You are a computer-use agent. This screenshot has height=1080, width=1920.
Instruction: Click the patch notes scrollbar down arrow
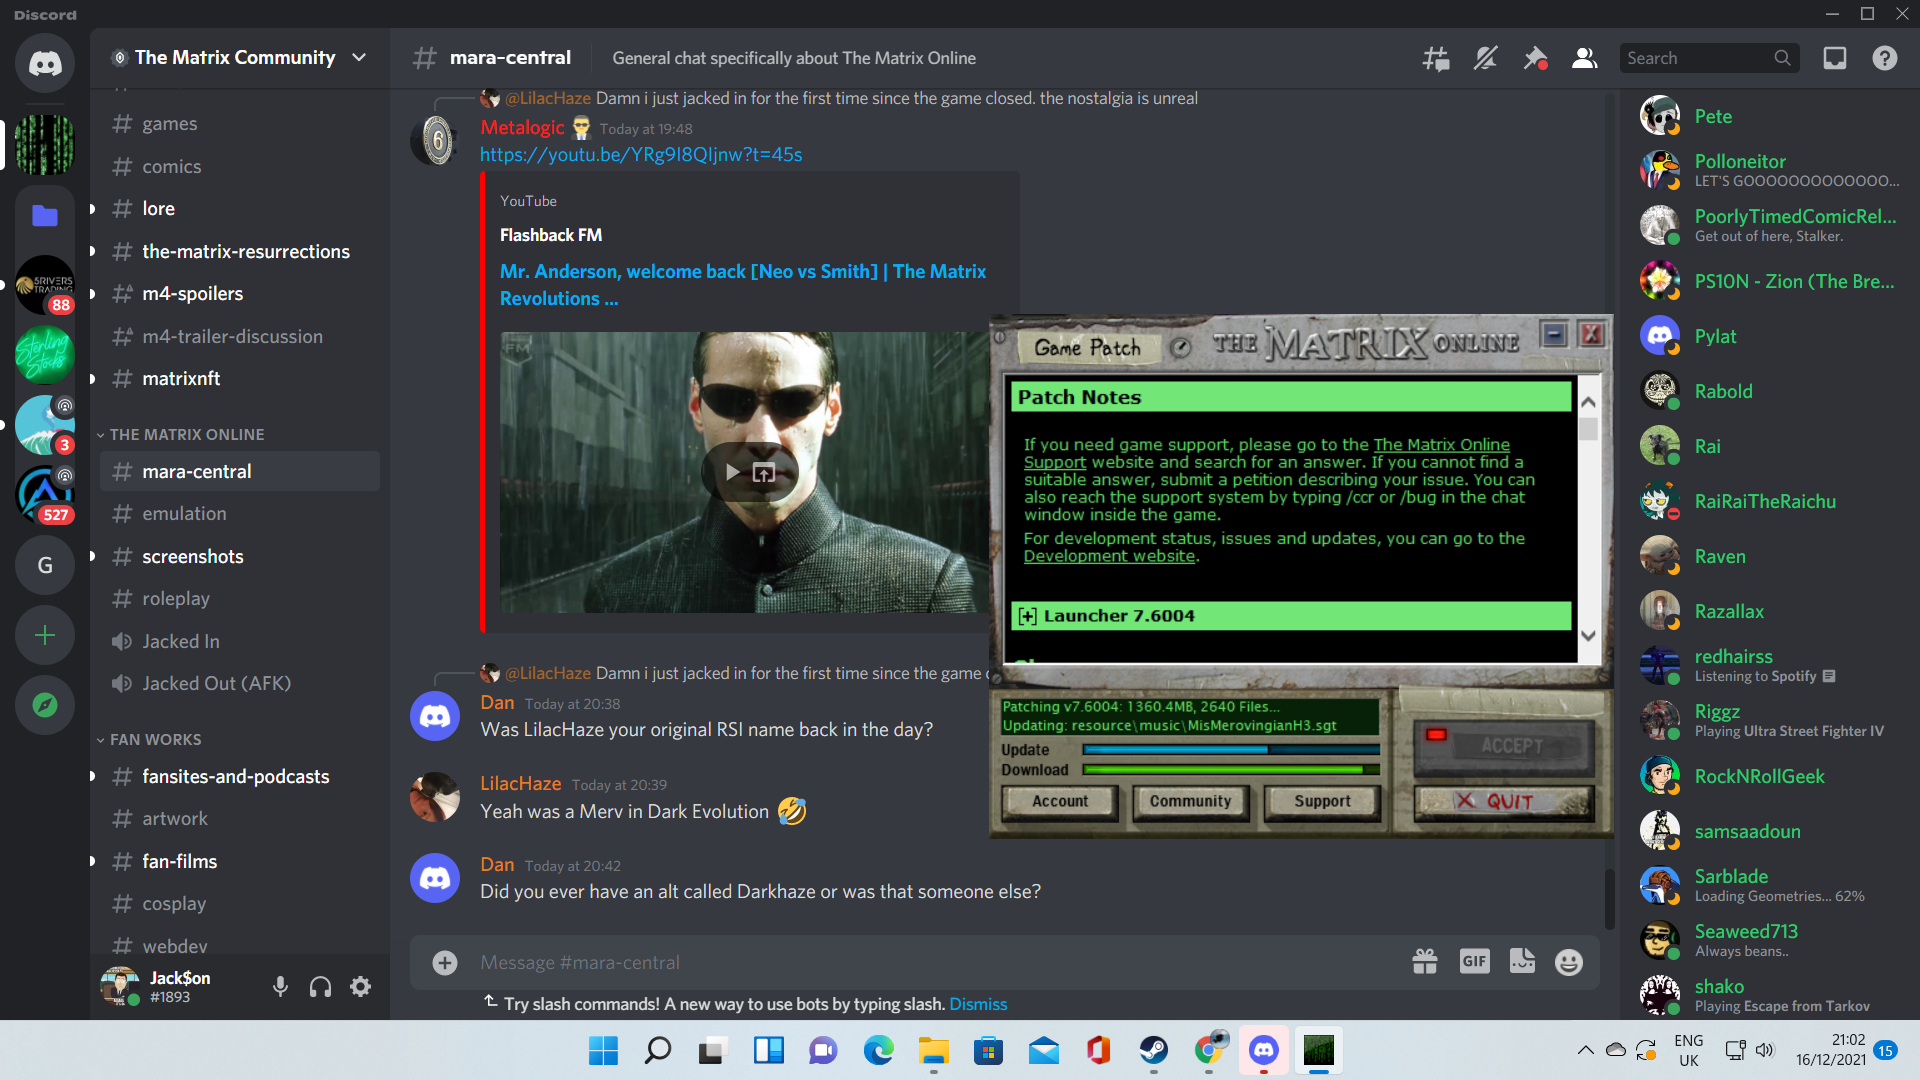1588,636
